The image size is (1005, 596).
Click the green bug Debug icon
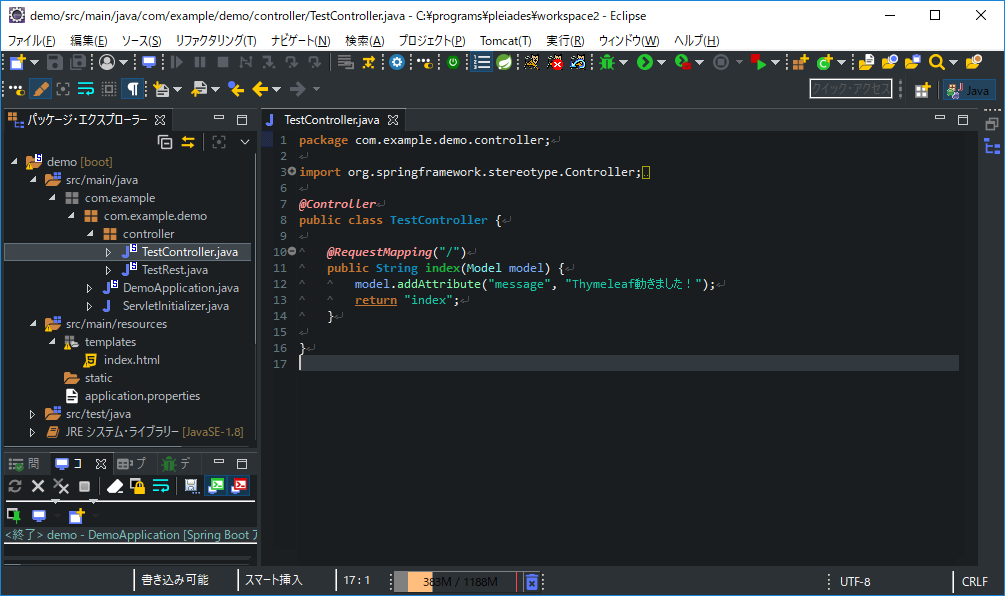tap(607, 62)
